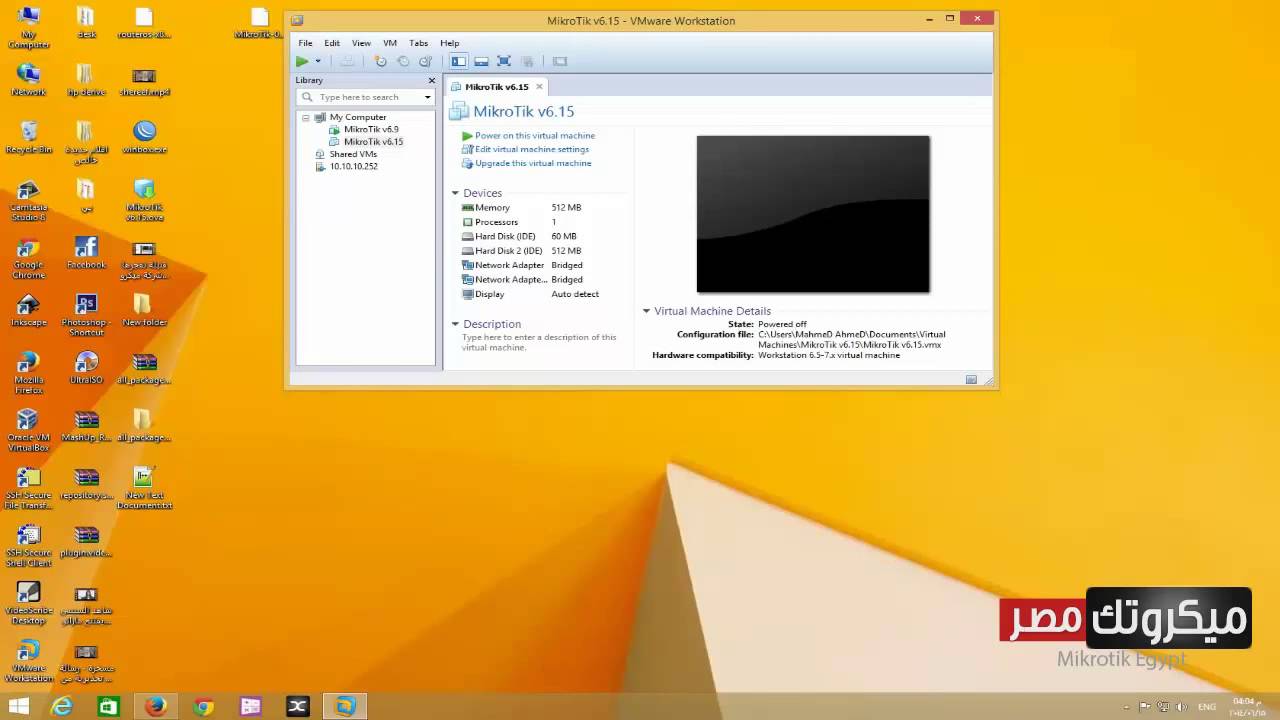Viewport: 1280px width, 720px height.
Task: Select the 10.10.10.252 server entry
Action: [x=353, y=166]
